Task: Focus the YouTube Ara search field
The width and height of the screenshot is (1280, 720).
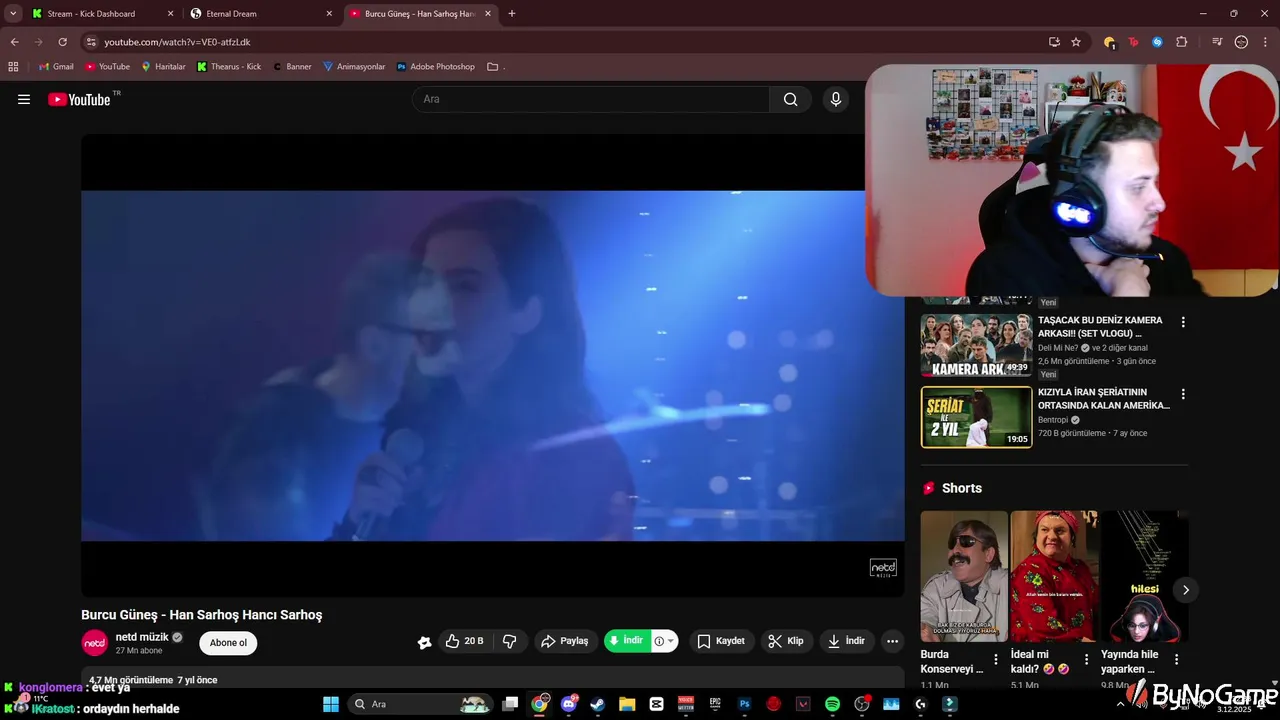Action: click(590, 99)
